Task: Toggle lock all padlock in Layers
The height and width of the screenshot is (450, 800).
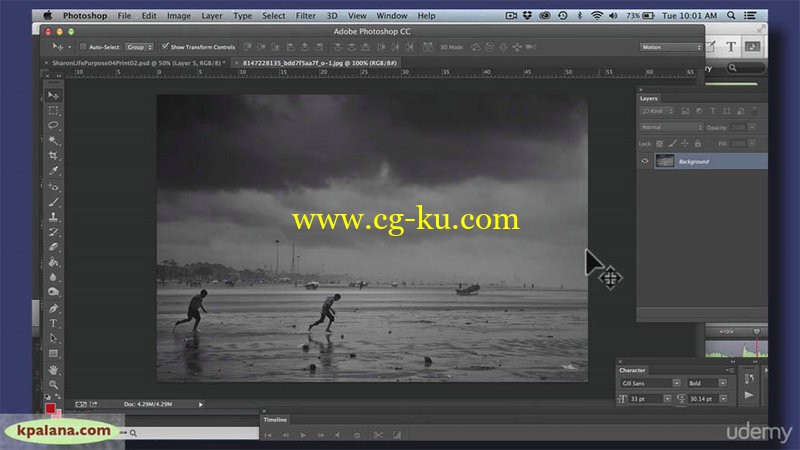Action: (x=697, y=144)
